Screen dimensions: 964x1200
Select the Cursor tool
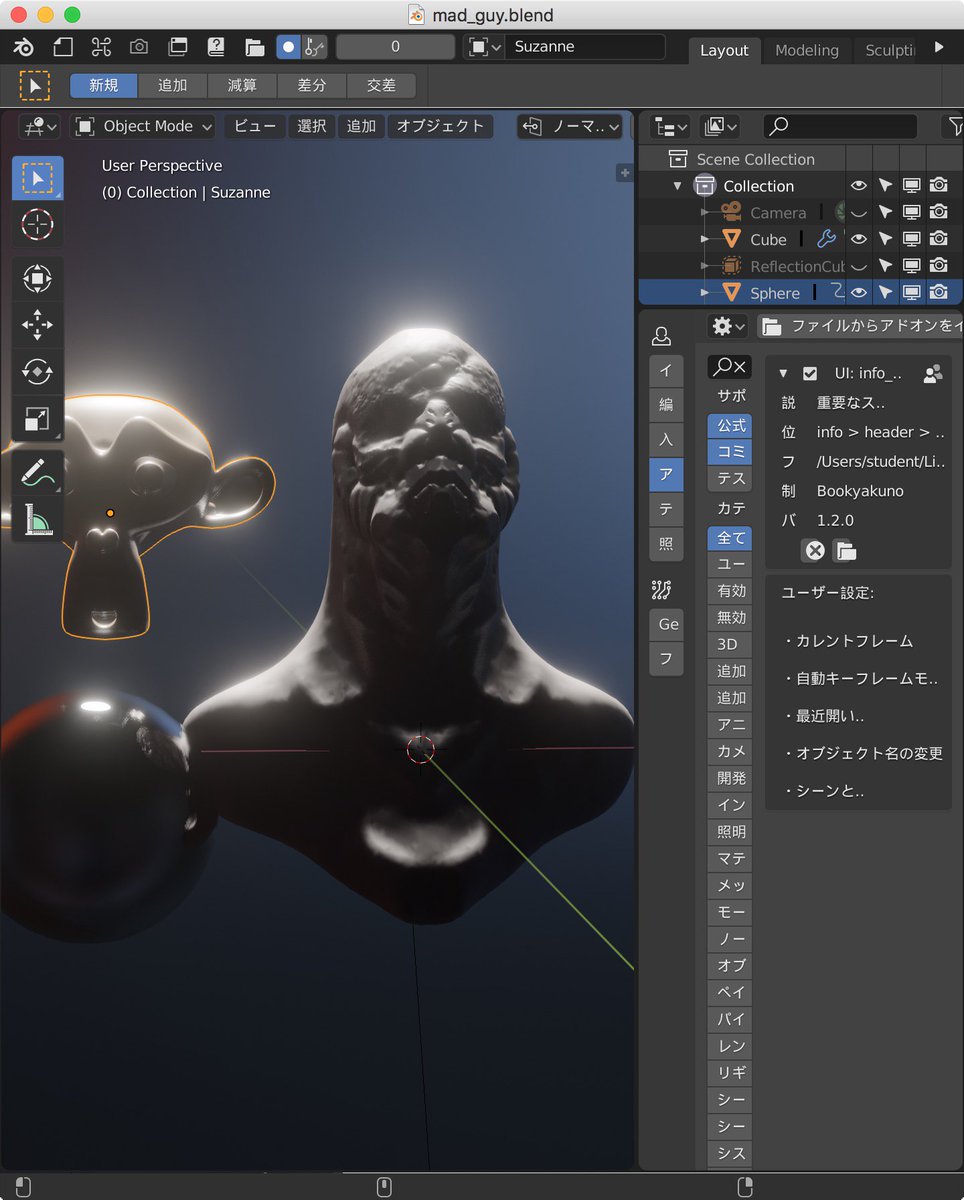37,224
